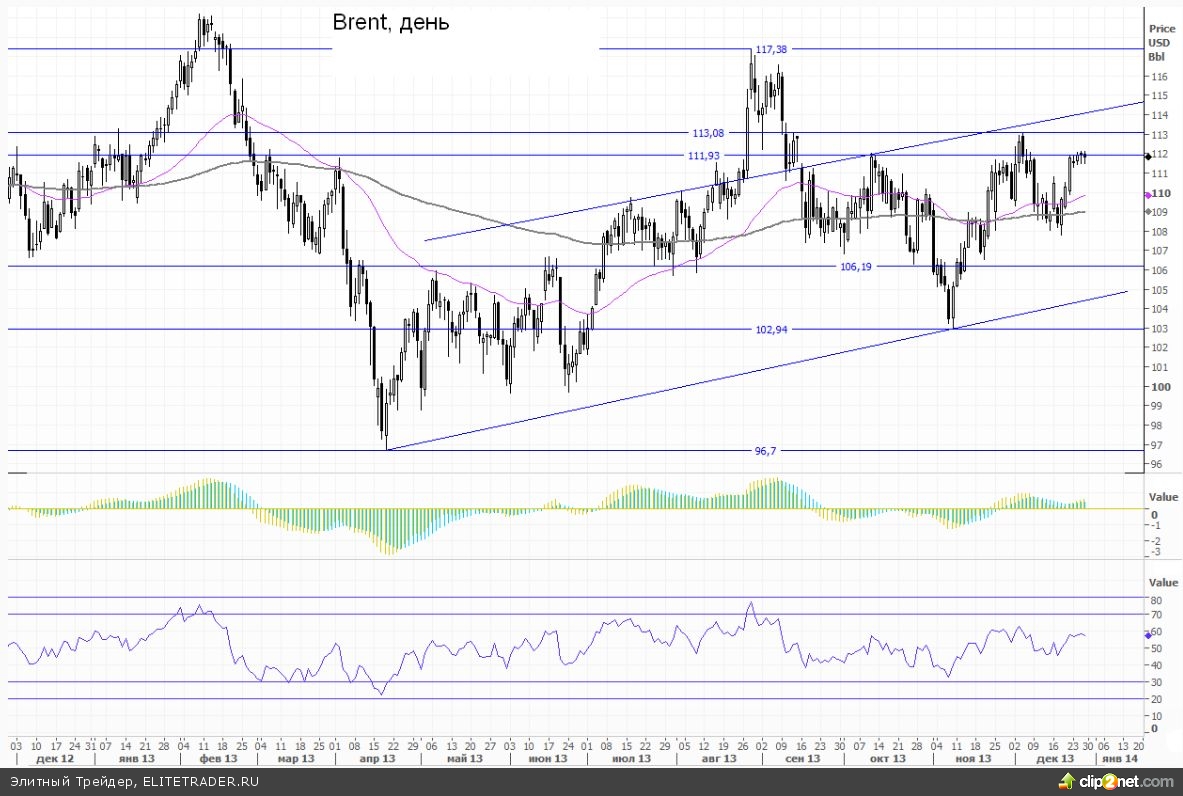
Task: Select the 102,94 level label
Action: tap(774, 329)
